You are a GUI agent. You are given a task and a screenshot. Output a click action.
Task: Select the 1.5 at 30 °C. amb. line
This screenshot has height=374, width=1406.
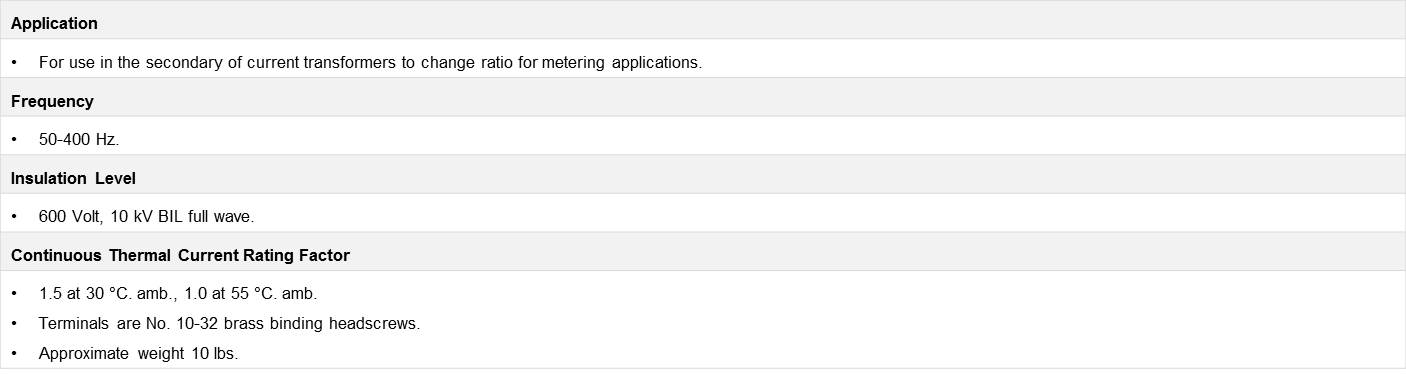(178, 294)
